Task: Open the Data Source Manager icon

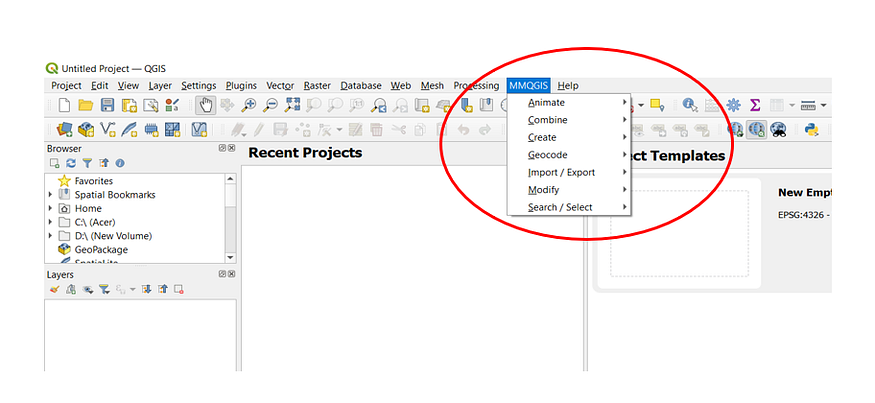Action: coord(65,130)
